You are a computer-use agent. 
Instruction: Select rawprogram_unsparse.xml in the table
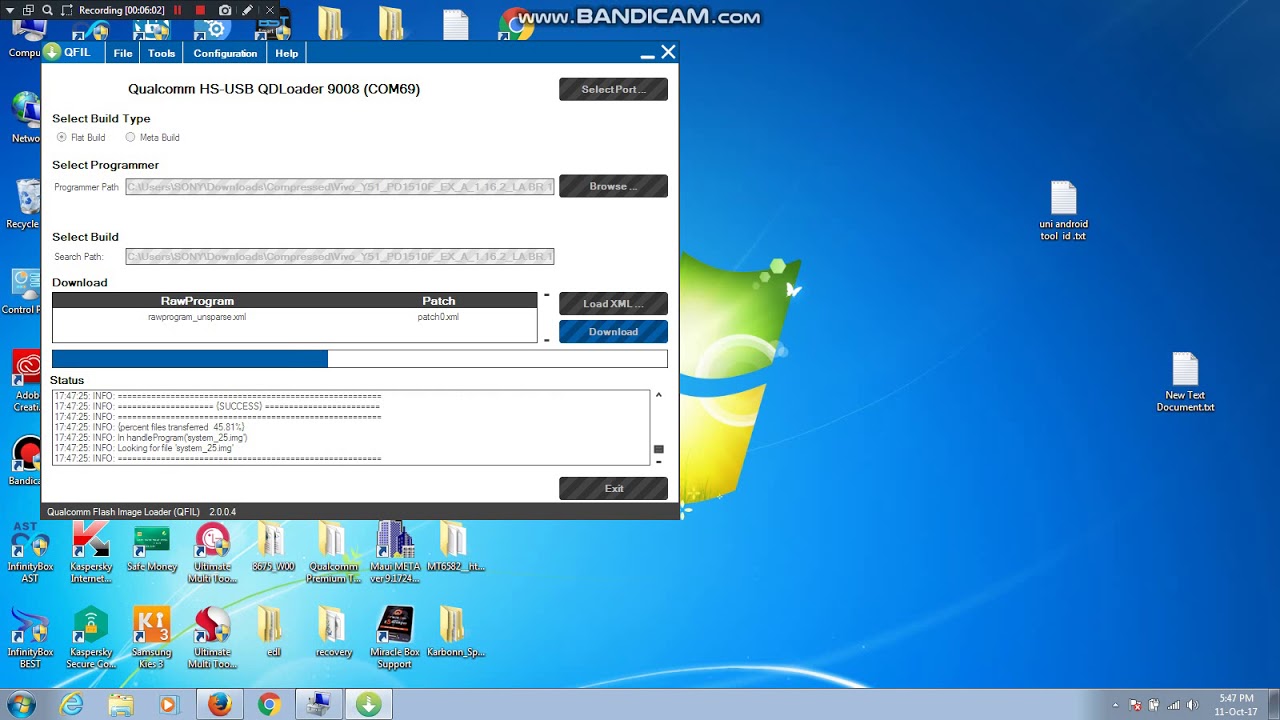coord(197,317)
